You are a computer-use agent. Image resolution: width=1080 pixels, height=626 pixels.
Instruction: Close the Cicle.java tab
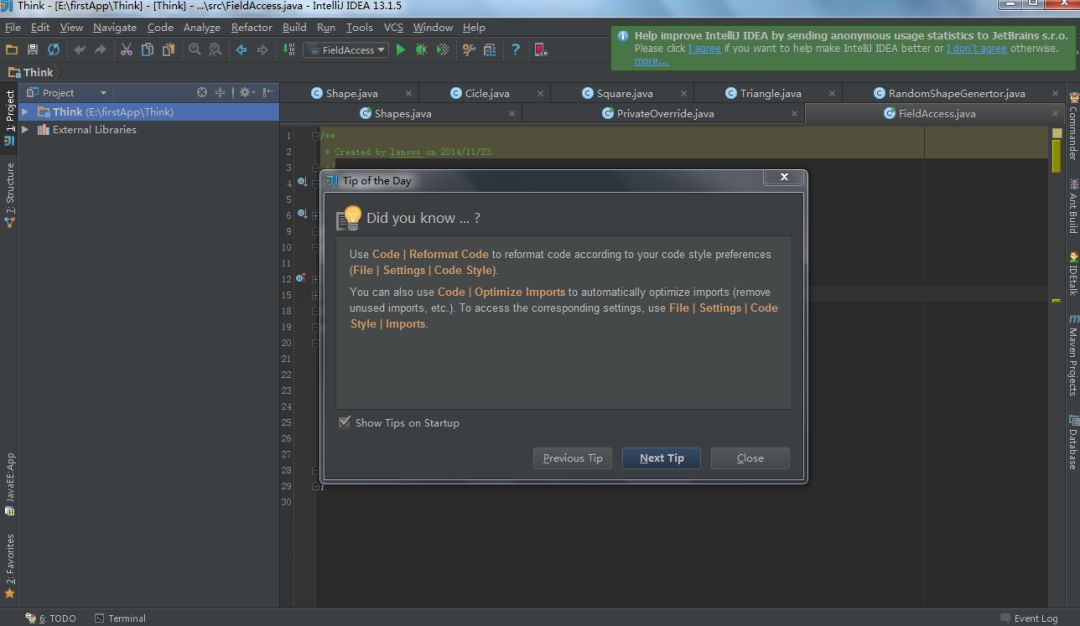(x=540, y=94)
